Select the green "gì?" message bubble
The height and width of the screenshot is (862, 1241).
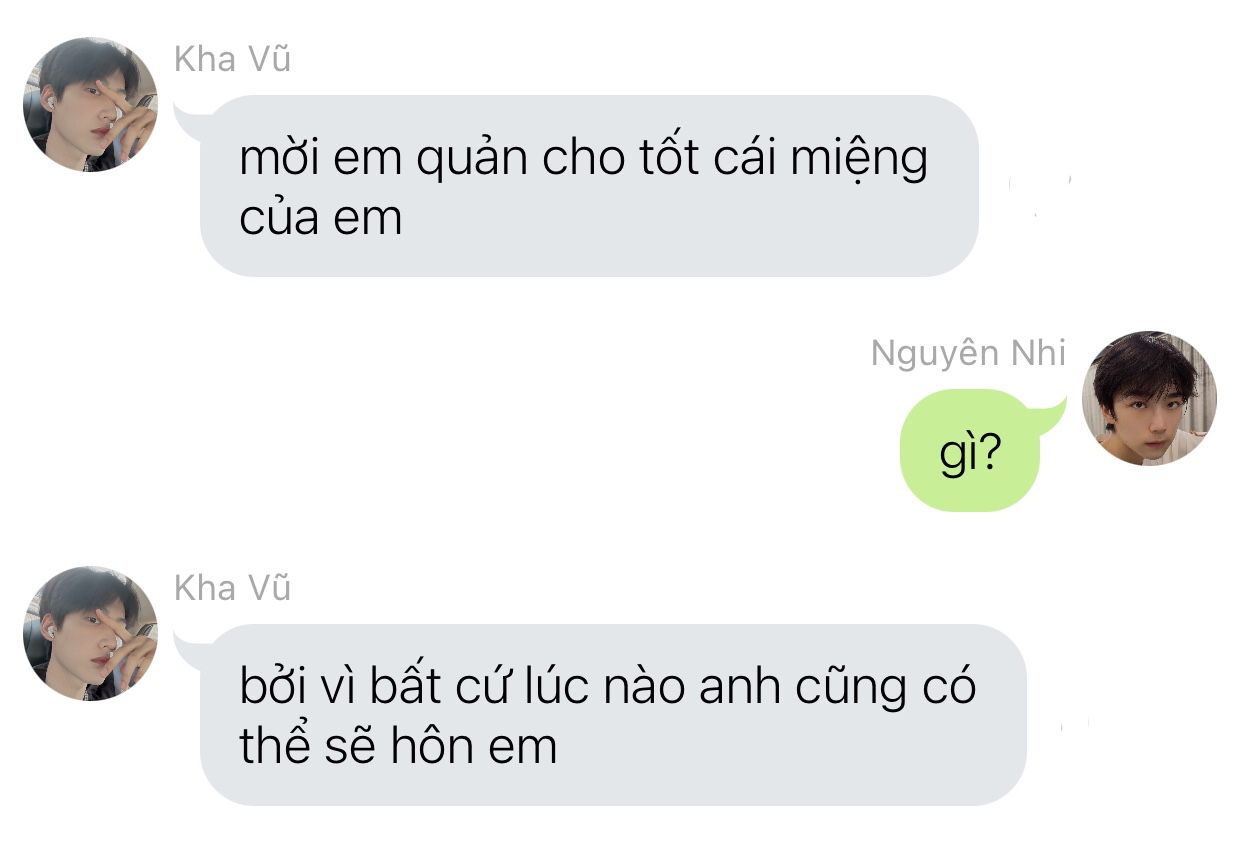[971, 452]
